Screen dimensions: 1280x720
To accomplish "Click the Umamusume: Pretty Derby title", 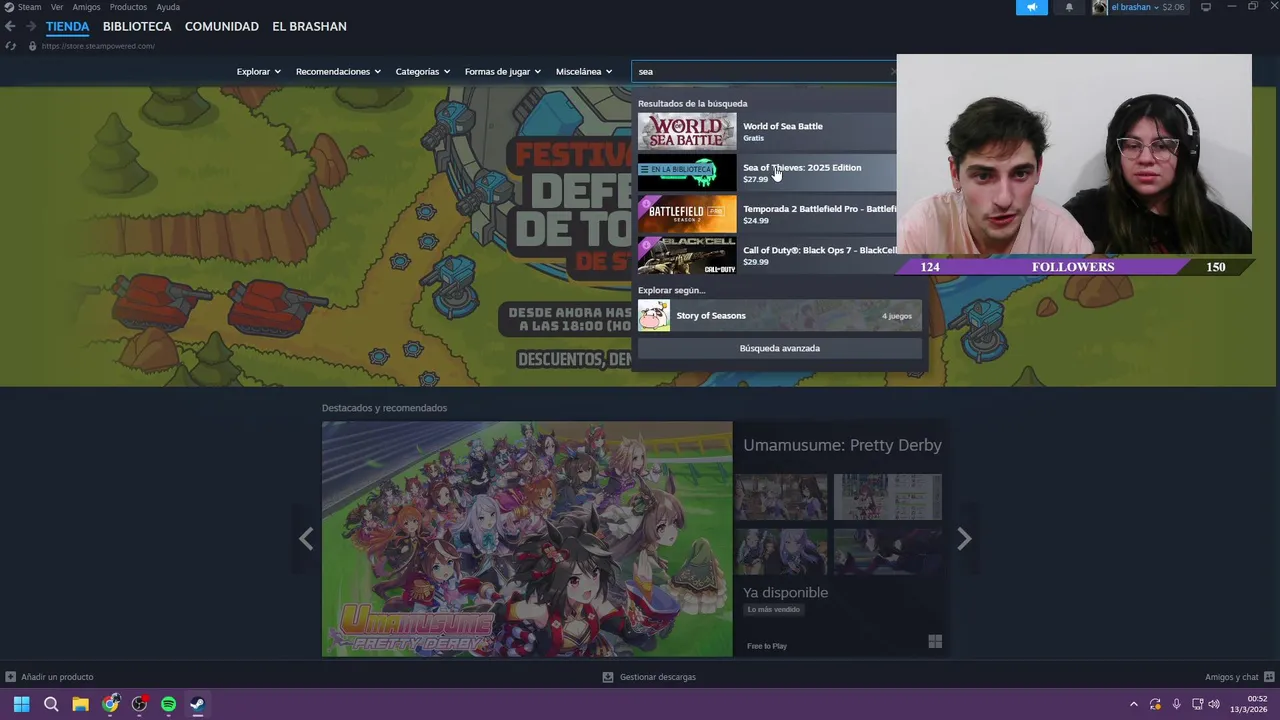I will point(842,445).
